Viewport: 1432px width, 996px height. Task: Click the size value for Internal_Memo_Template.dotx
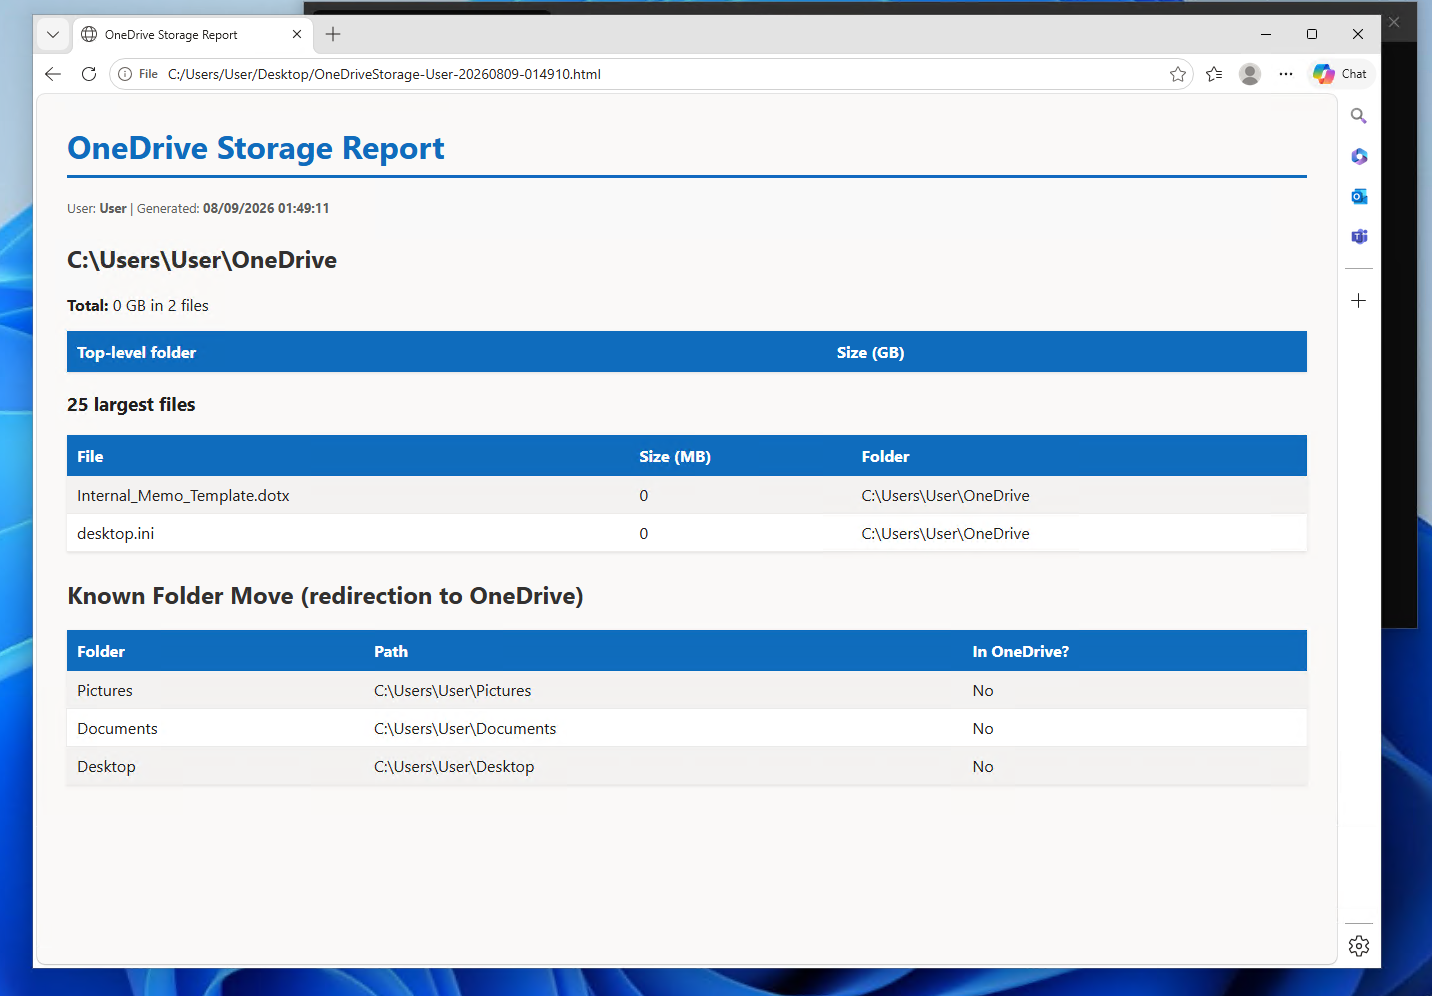[x=644, y=496]
